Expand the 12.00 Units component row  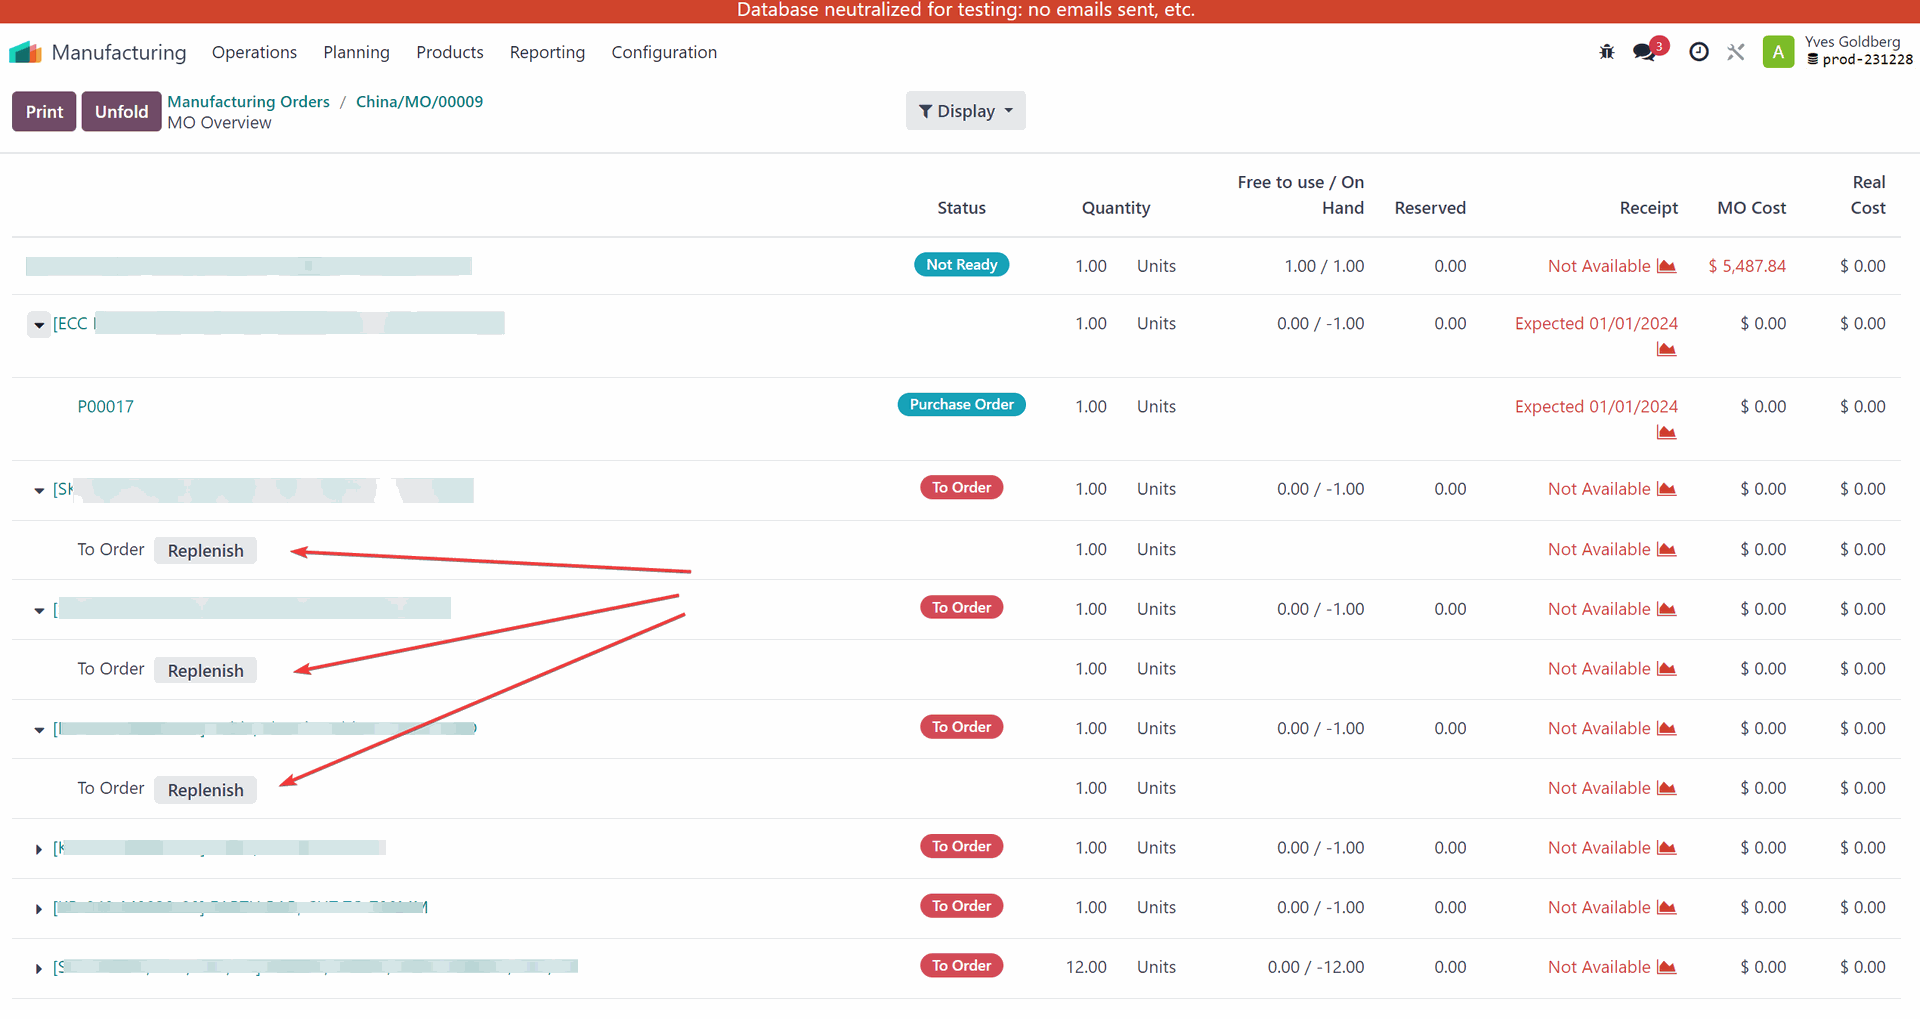coord(39,968)
